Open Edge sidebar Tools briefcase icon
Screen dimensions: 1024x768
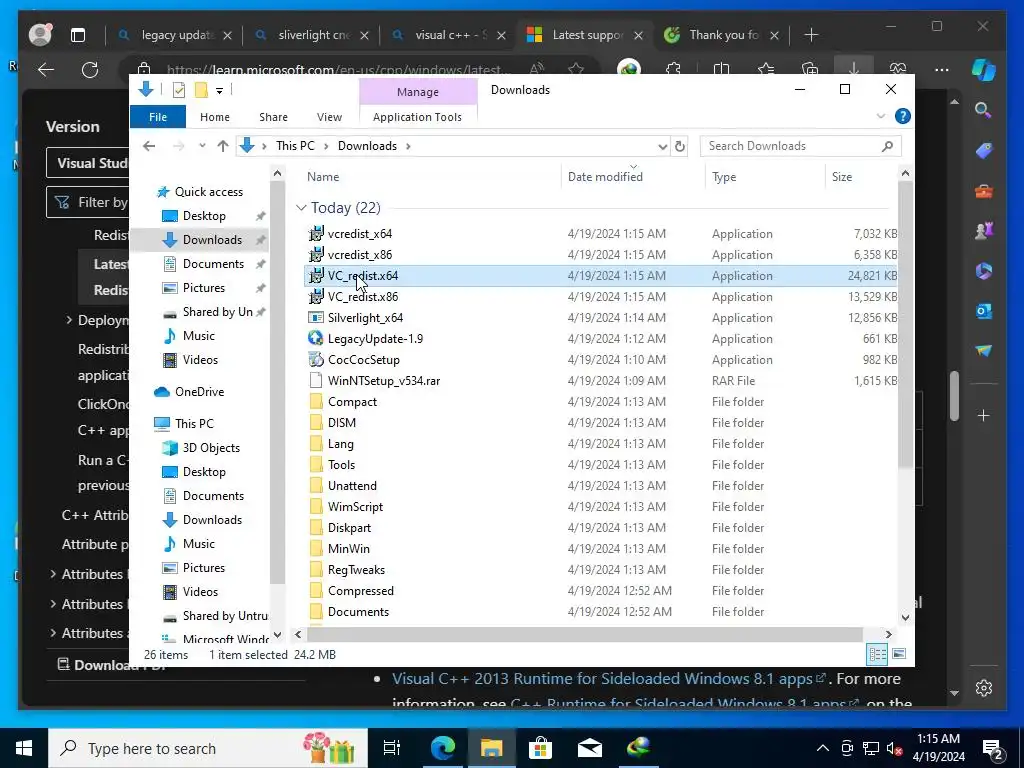pos(984,191)
